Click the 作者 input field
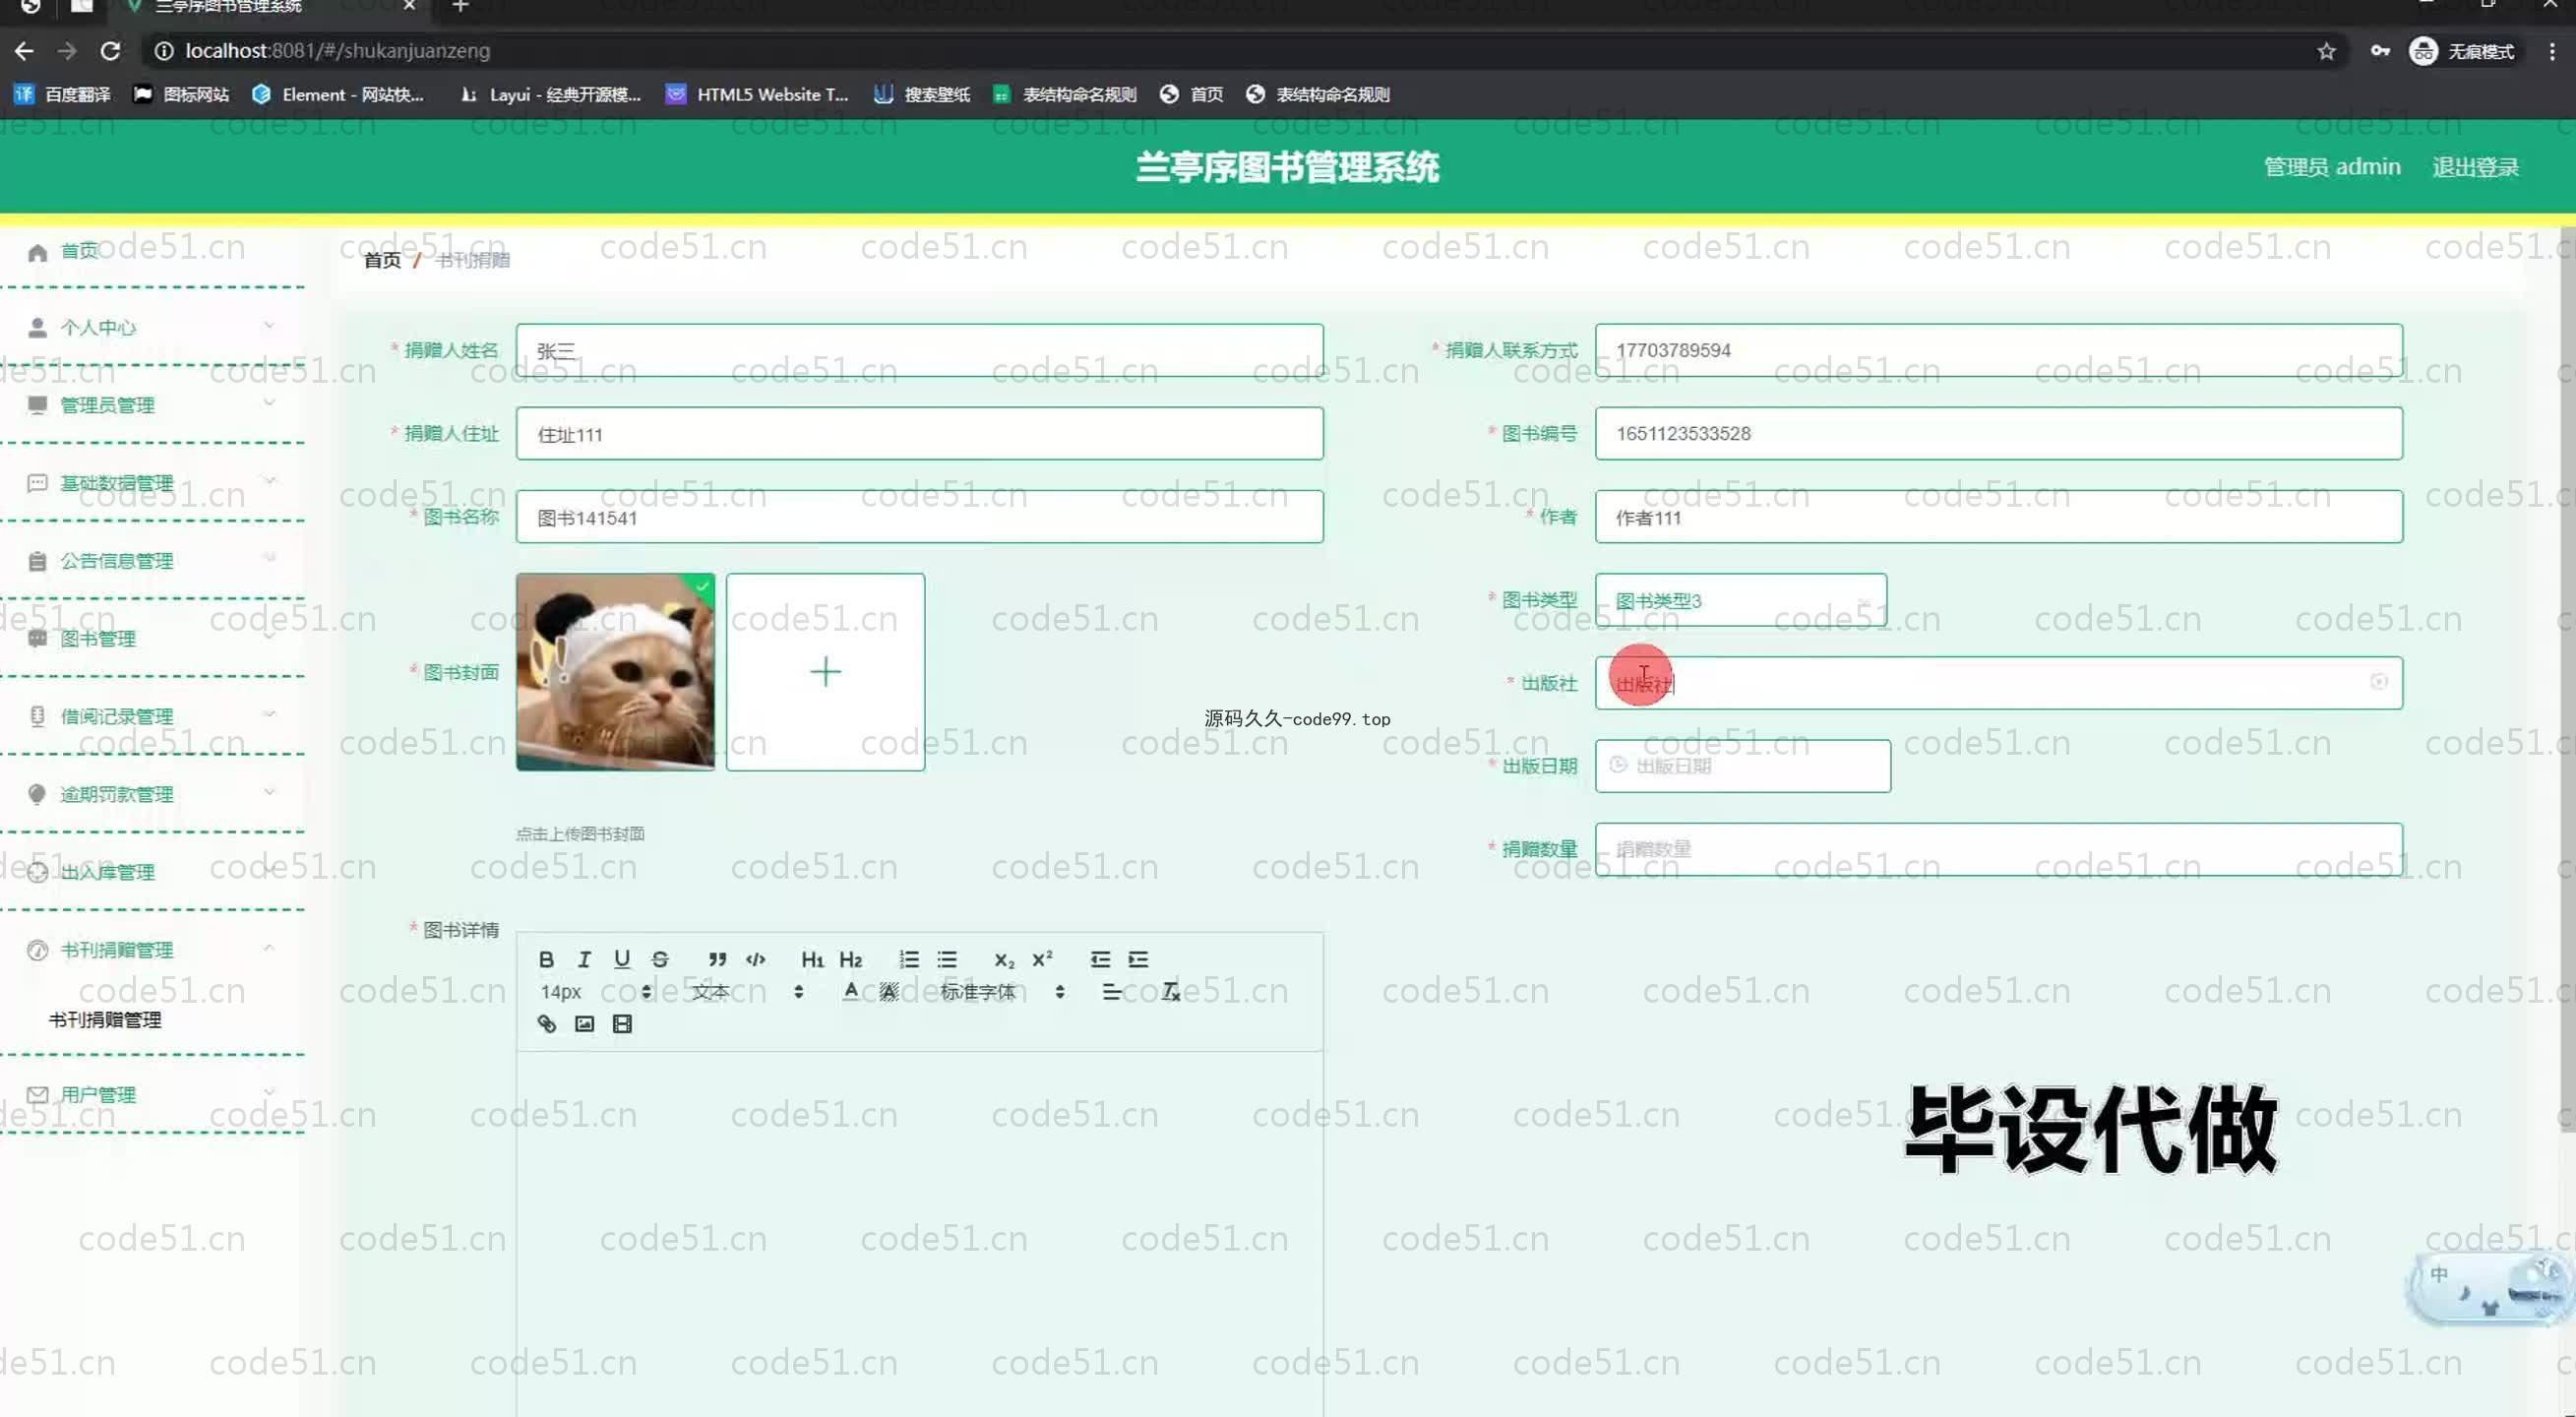The image size is (2576, 1417). tap(1998, 517)
